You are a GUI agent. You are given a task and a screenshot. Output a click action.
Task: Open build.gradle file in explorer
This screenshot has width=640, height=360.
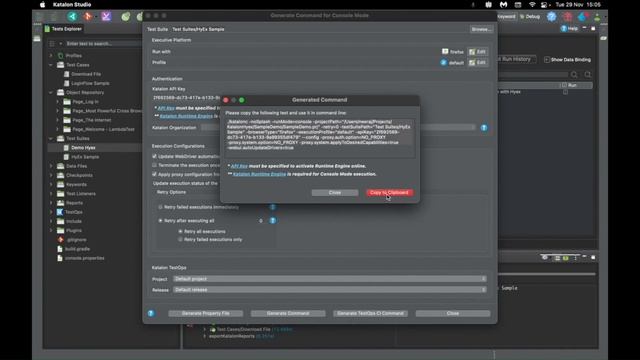(x=77, y=249)
